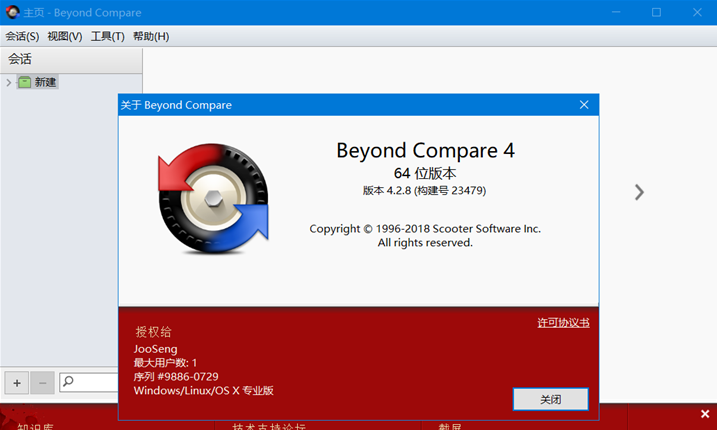Click the 最大用户数: 1 text
The width and height of the screenshot is (717, 430).
(x=165, y=363)
